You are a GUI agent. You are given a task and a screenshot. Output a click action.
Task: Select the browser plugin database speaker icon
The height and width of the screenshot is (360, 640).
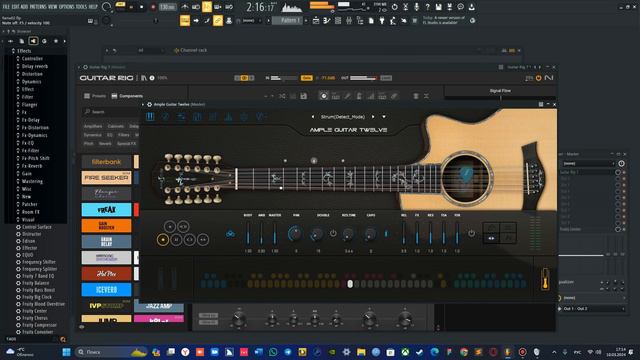click(x=33, y=41)
